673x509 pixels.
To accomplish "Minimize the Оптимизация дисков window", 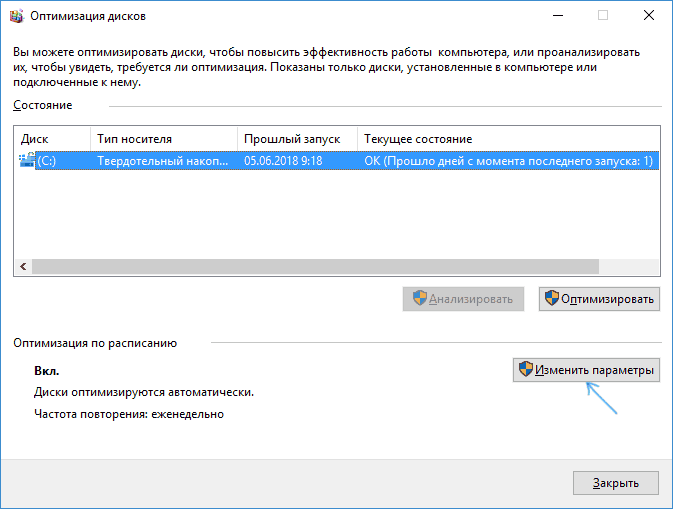I will pyautogui.click(x=558, y=16).
